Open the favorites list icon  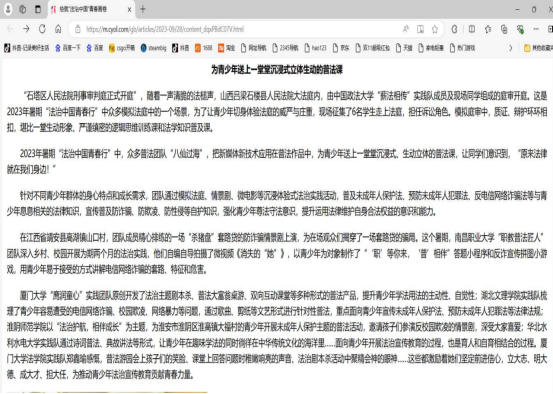[488, 29]
